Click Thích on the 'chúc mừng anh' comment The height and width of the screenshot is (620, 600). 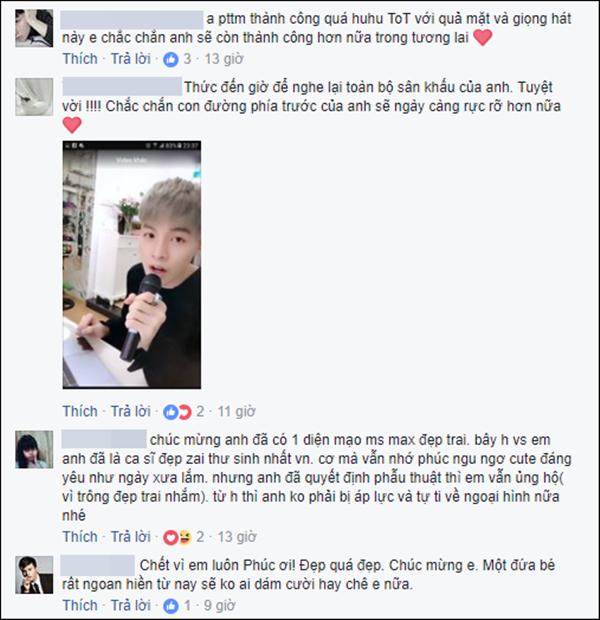[80, 537]
